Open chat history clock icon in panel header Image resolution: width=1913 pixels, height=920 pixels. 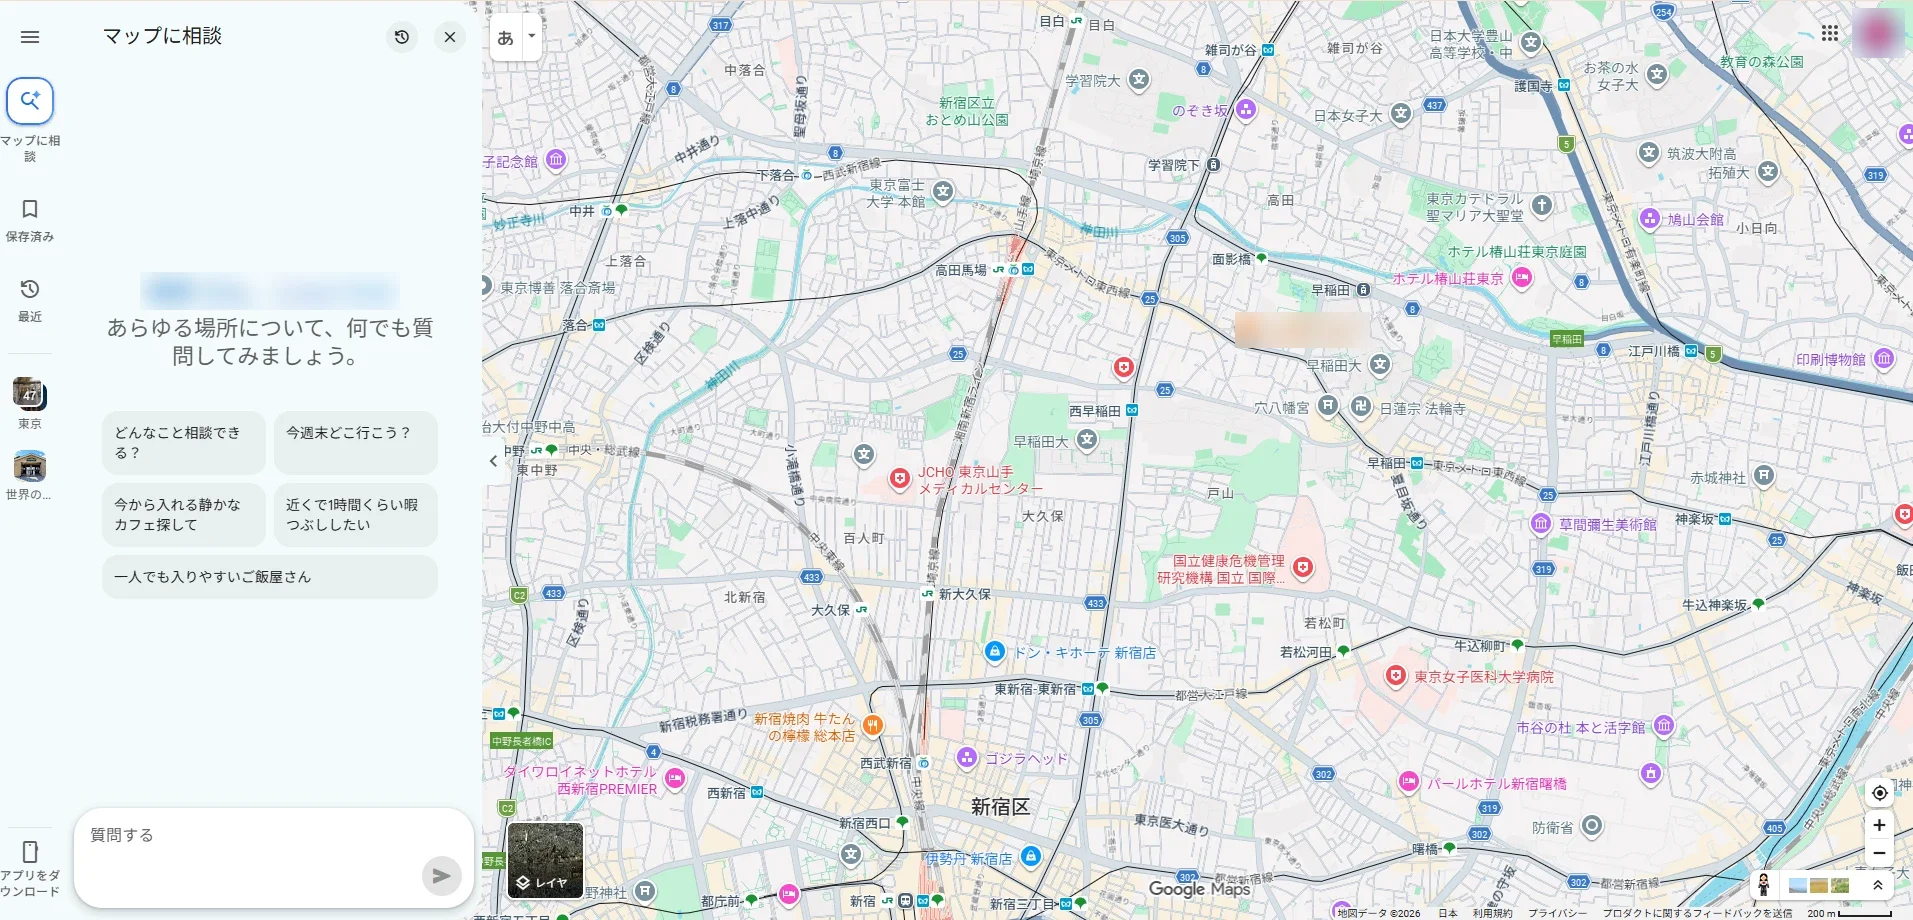tap(402, 37)
